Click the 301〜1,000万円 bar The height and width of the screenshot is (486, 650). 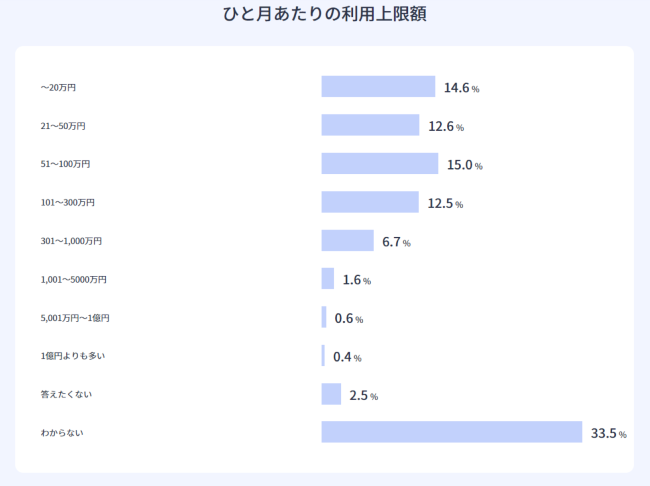(347, 241)
